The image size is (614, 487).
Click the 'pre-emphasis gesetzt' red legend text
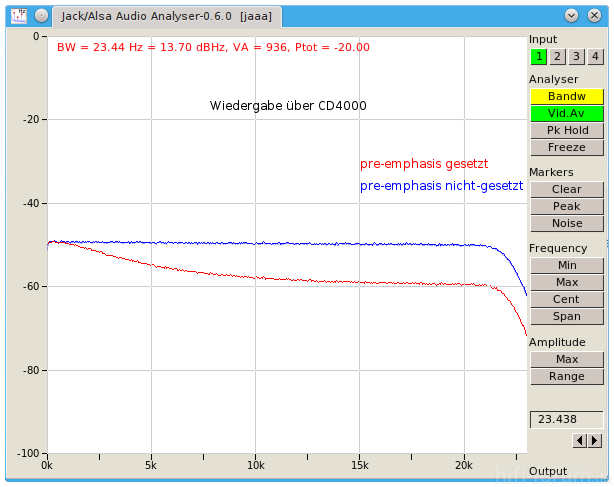click(x=424, y=164)
